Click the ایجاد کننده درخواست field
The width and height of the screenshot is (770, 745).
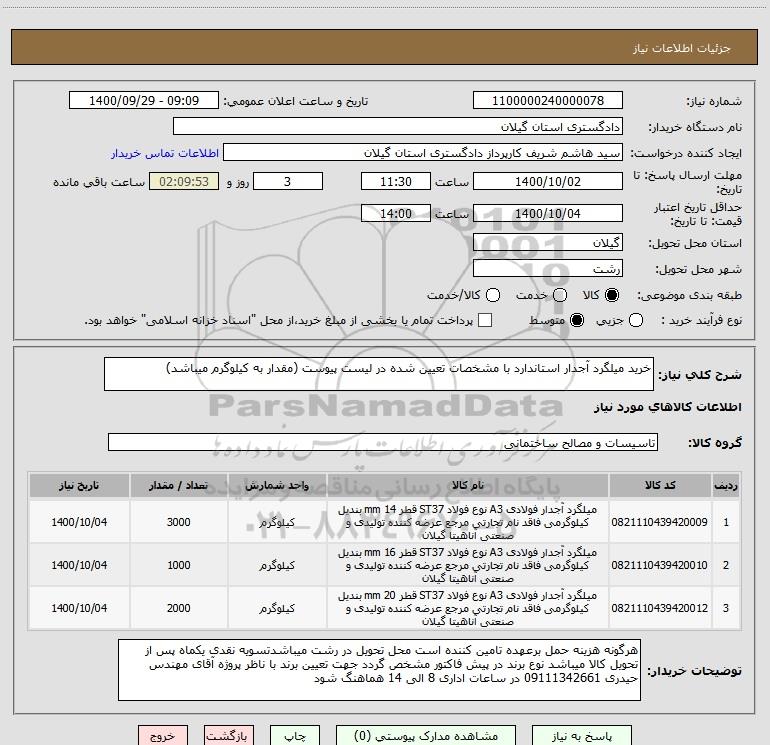[x=423, y=153]
